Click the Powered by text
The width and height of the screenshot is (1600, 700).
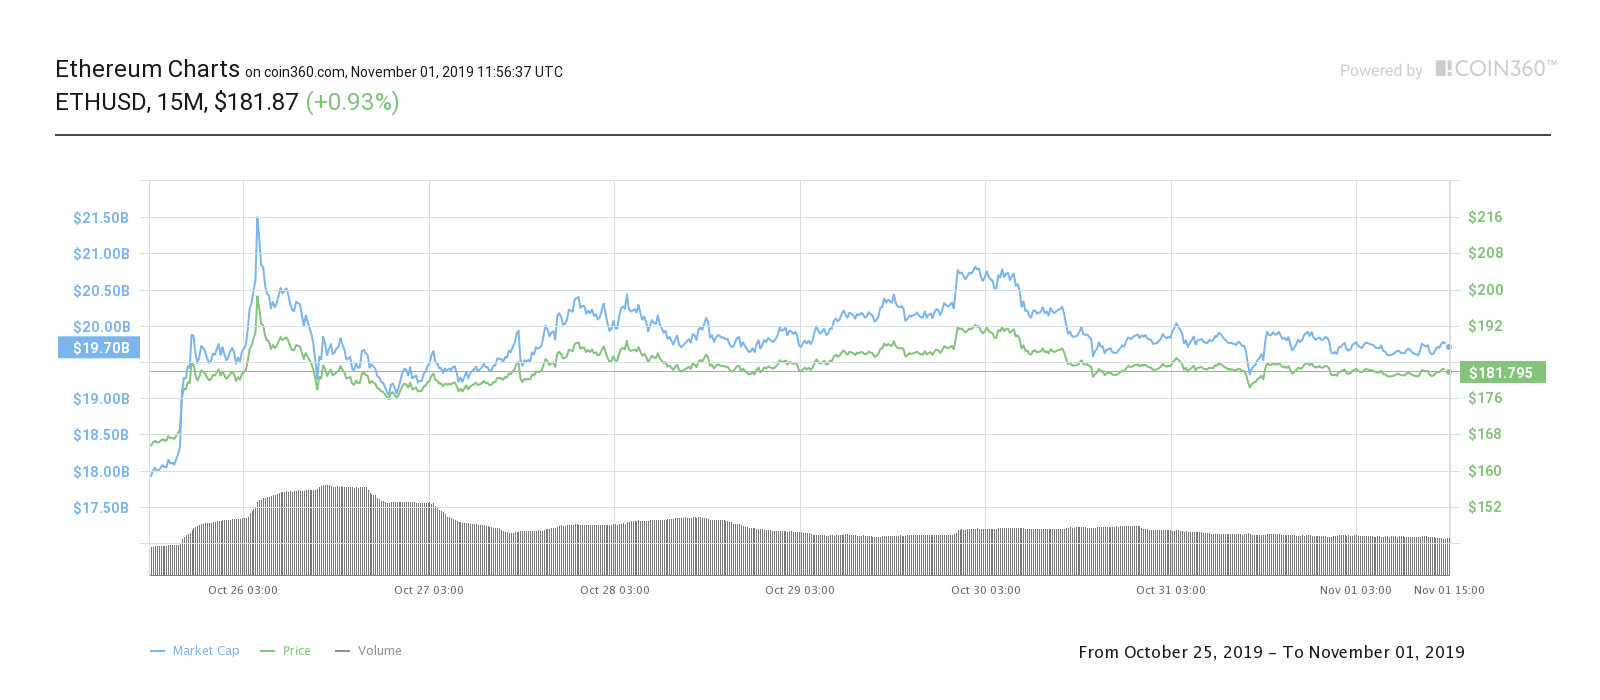[x=1381, y=71]
